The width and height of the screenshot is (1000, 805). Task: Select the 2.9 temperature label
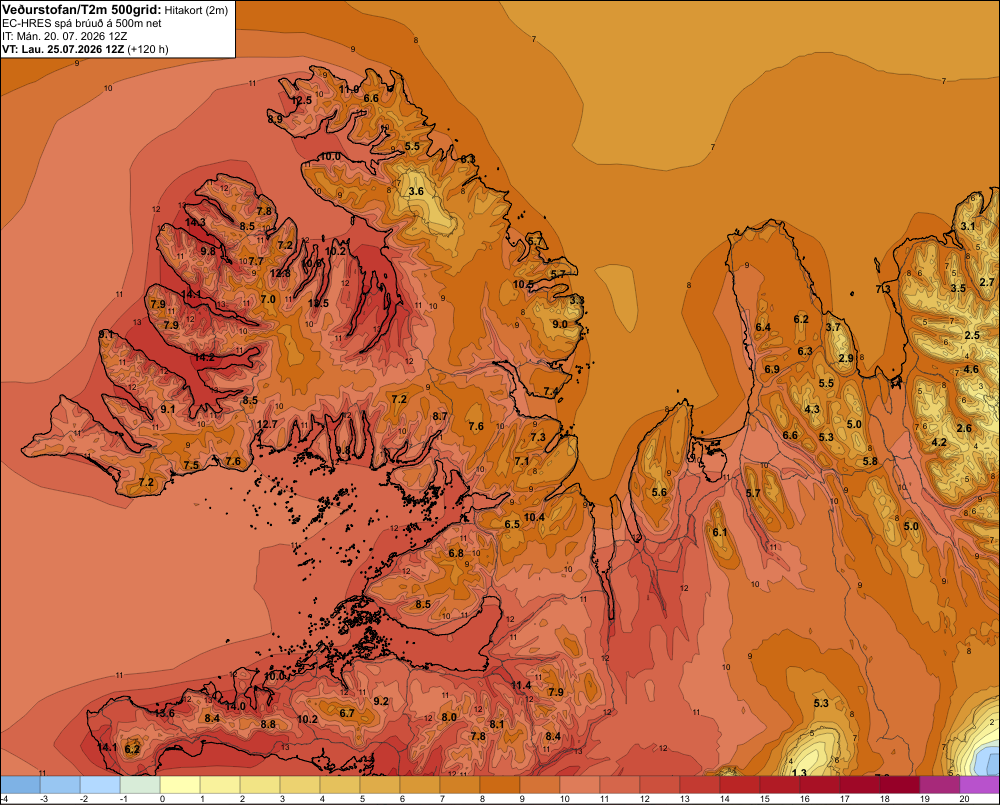[846, 358]
